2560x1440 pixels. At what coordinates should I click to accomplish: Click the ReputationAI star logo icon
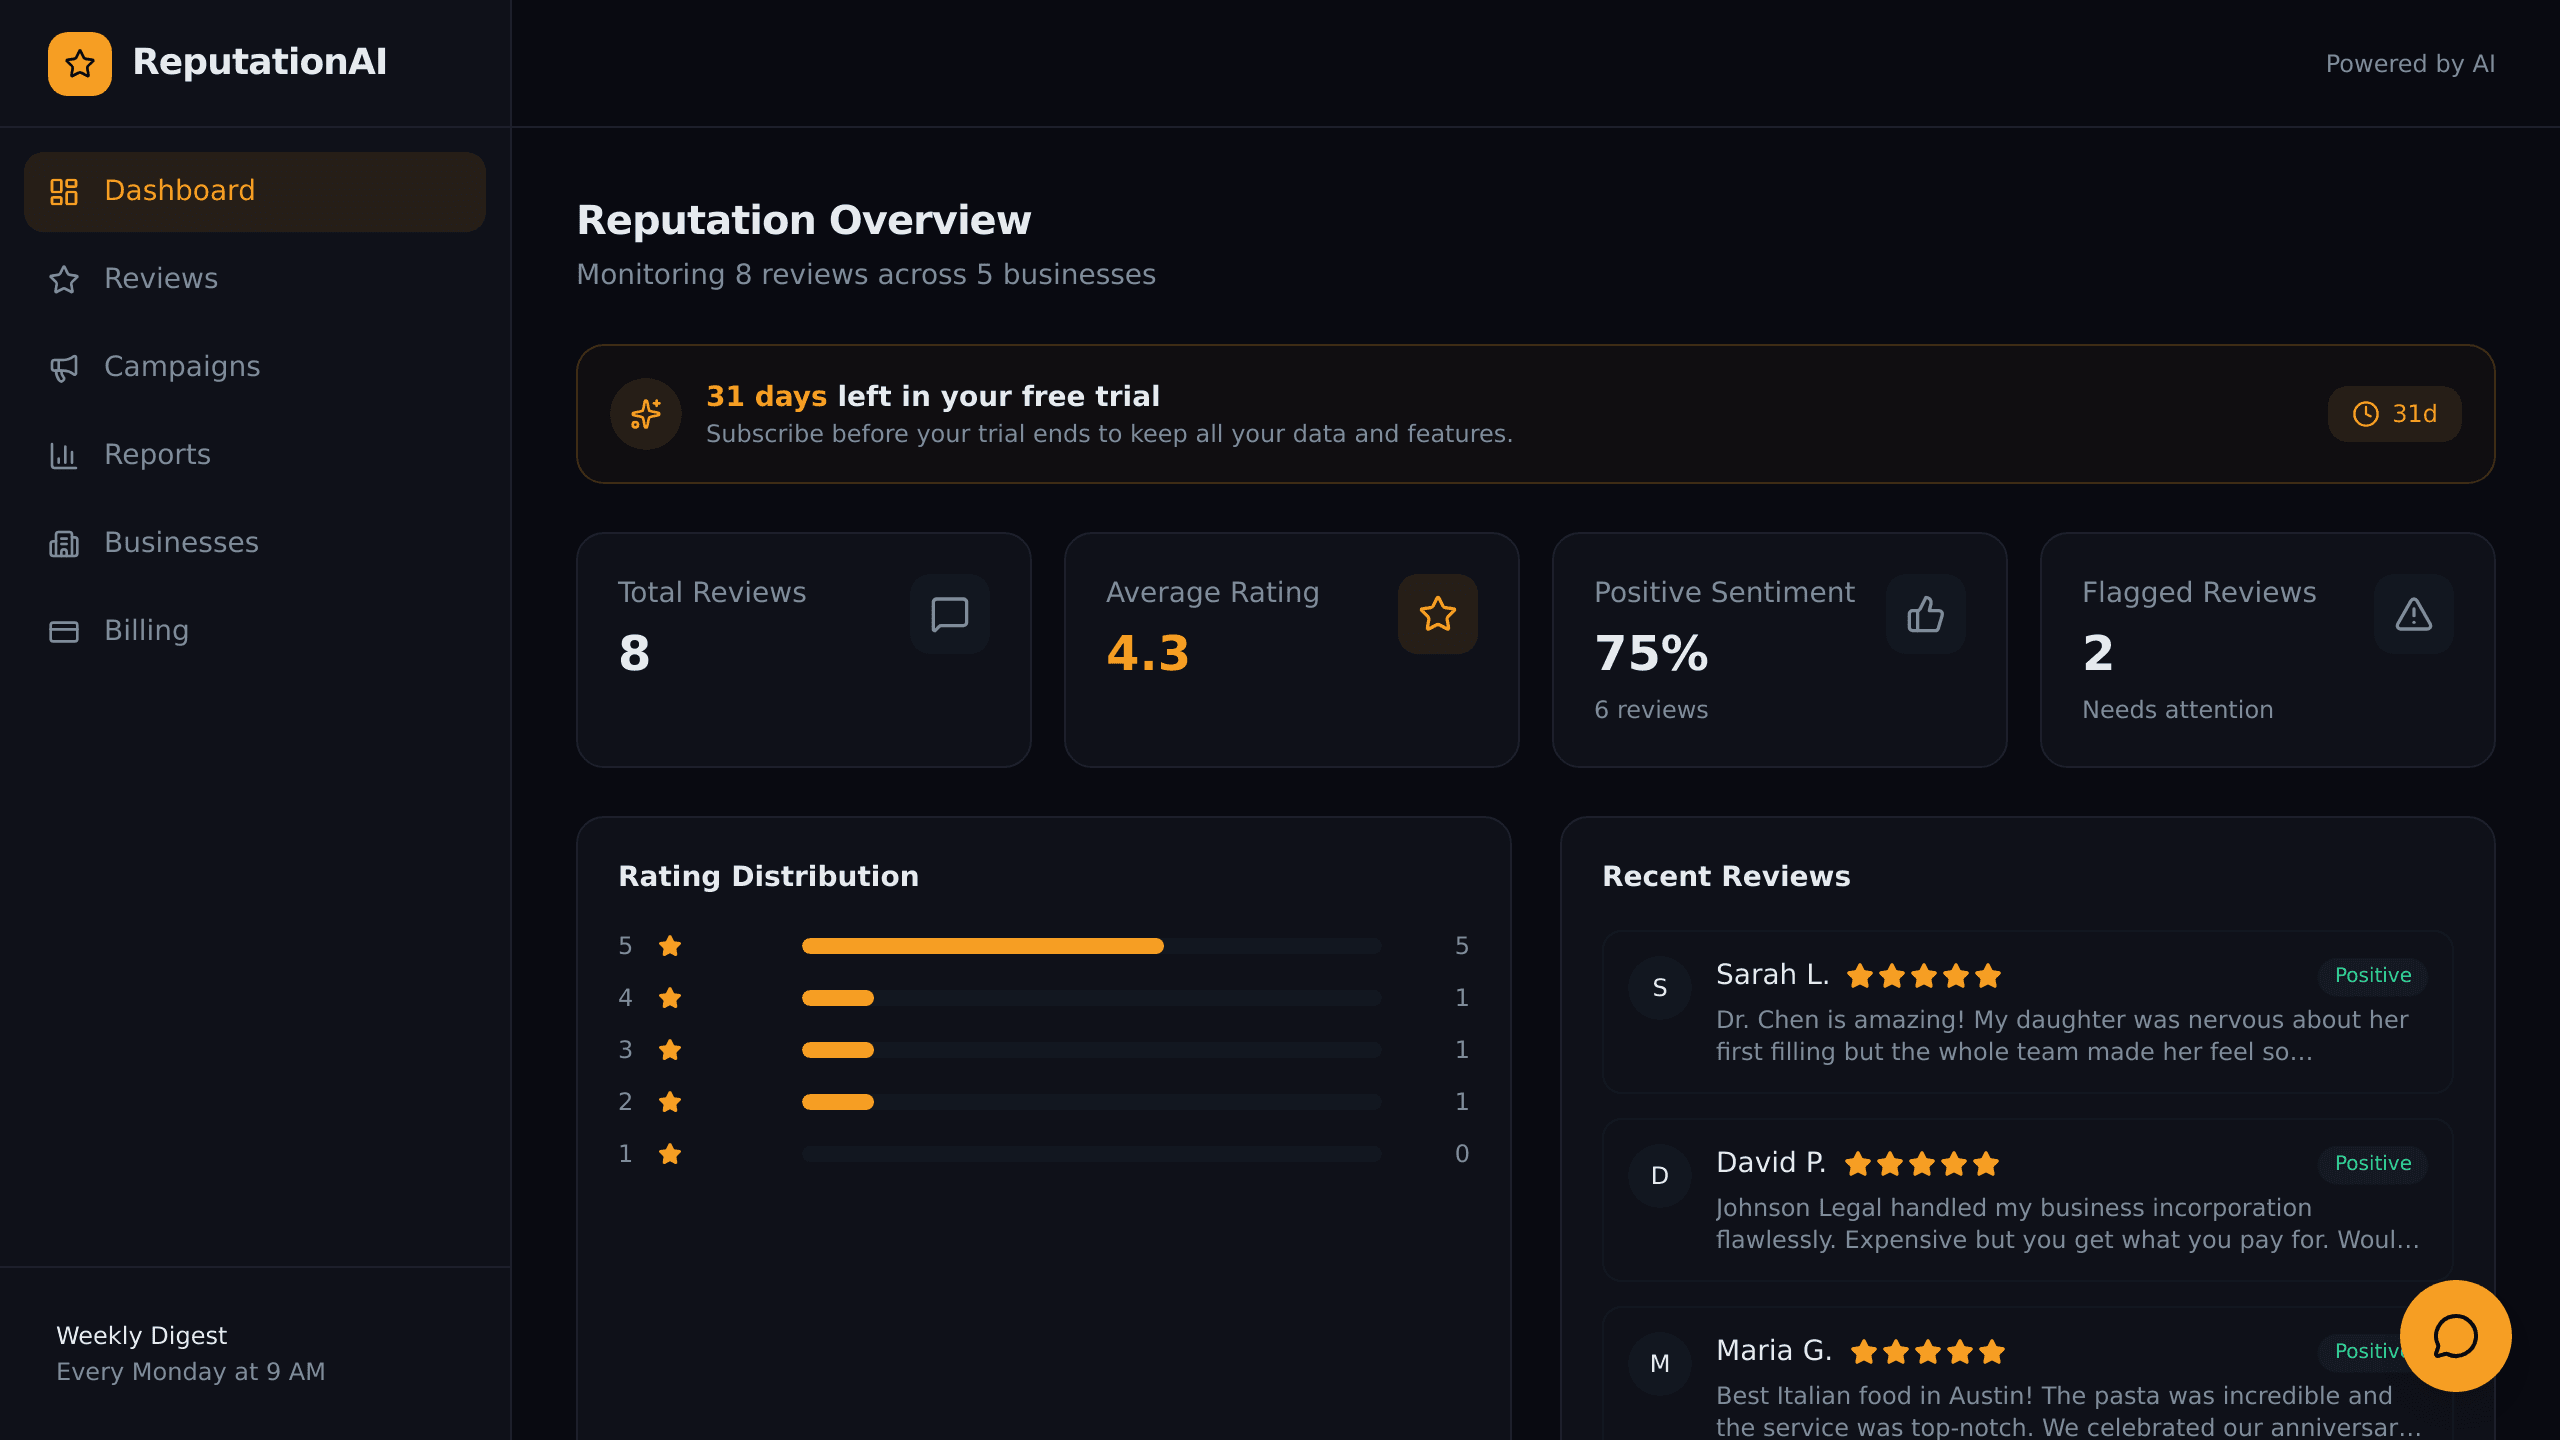(x=80, y=64)
